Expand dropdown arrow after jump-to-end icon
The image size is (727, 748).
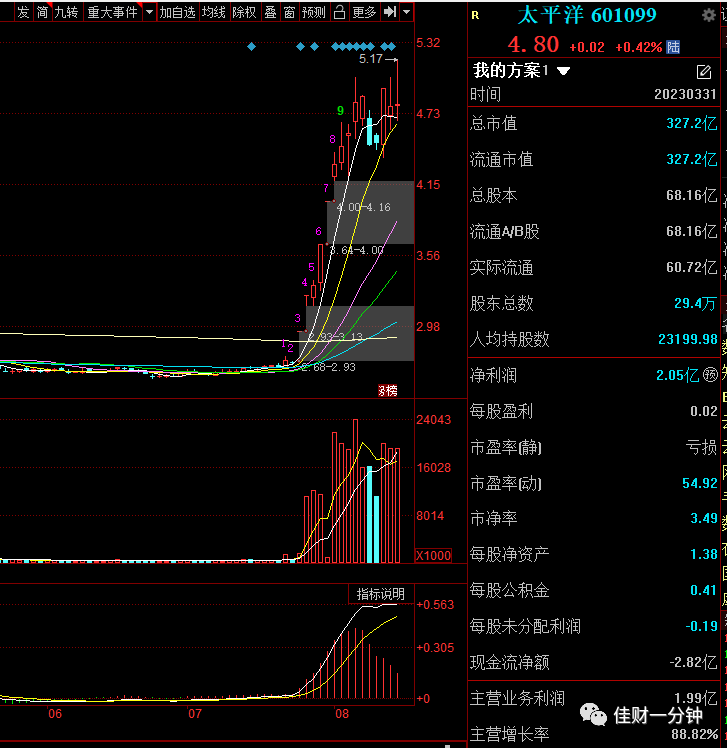click(406, 12)
